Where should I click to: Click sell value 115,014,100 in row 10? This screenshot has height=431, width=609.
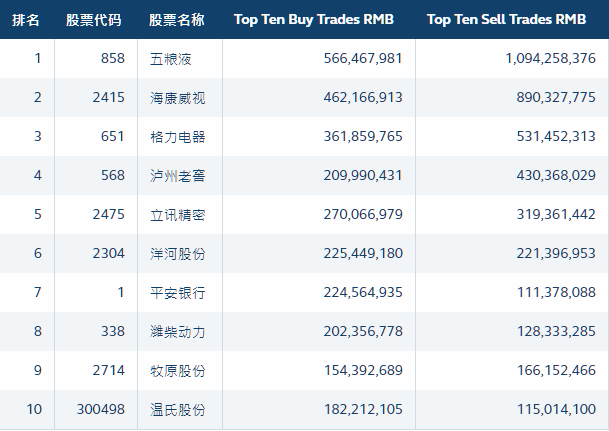tap(556, 409)
